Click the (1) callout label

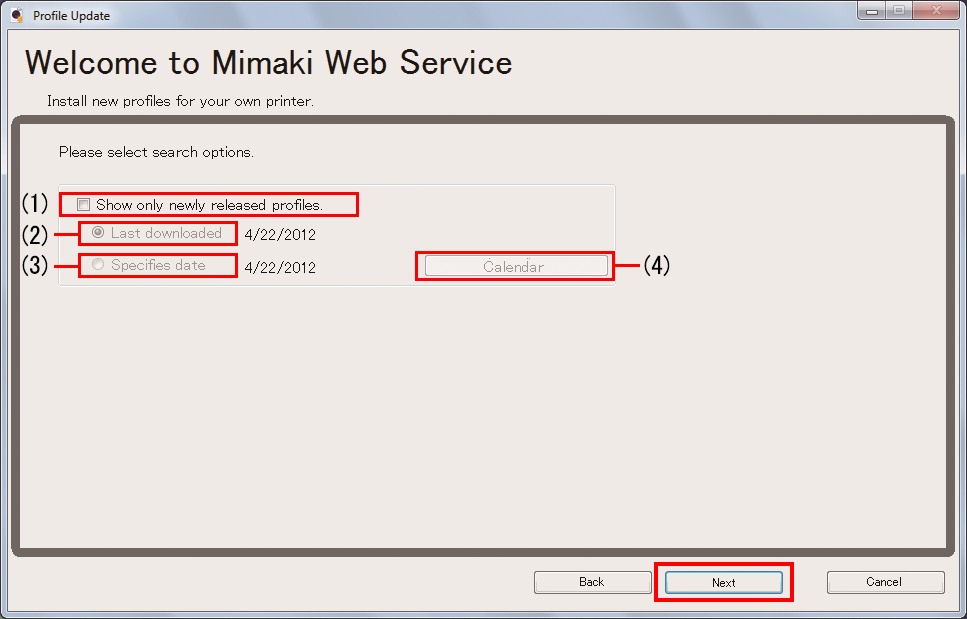[35, 204]
